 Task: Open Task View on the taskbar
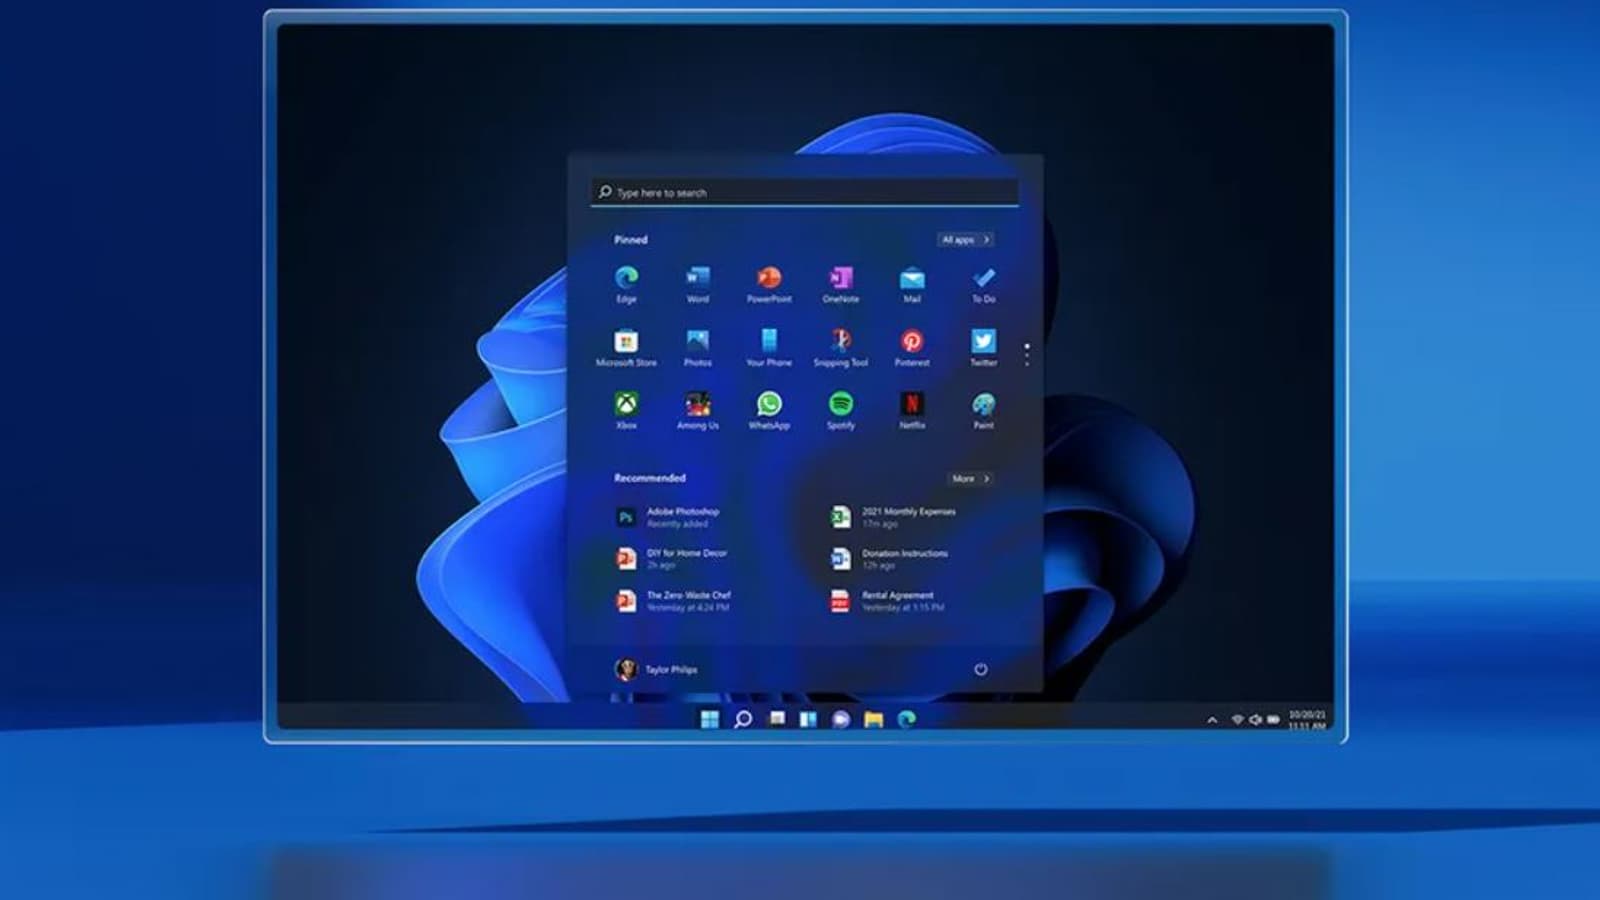pyautogui.click(x=776, y=719)
